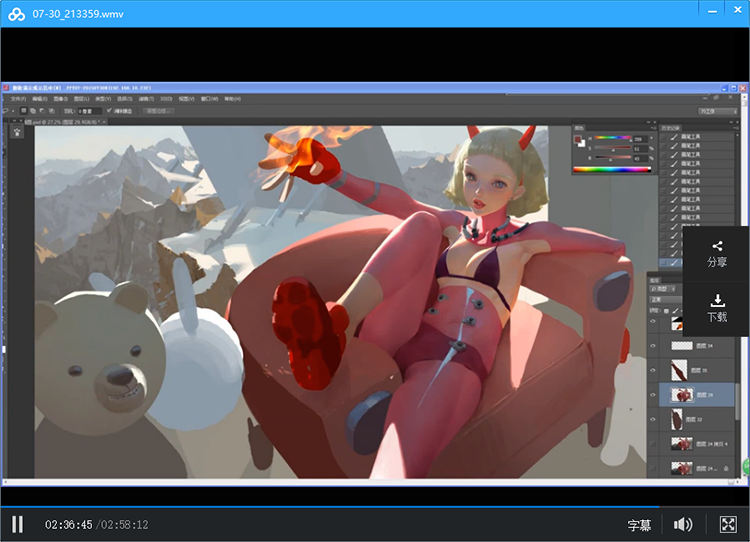Select the 图层 35 layer thumbnail
The height and width of the screenshot is (542, 750).
click(678, 369)
